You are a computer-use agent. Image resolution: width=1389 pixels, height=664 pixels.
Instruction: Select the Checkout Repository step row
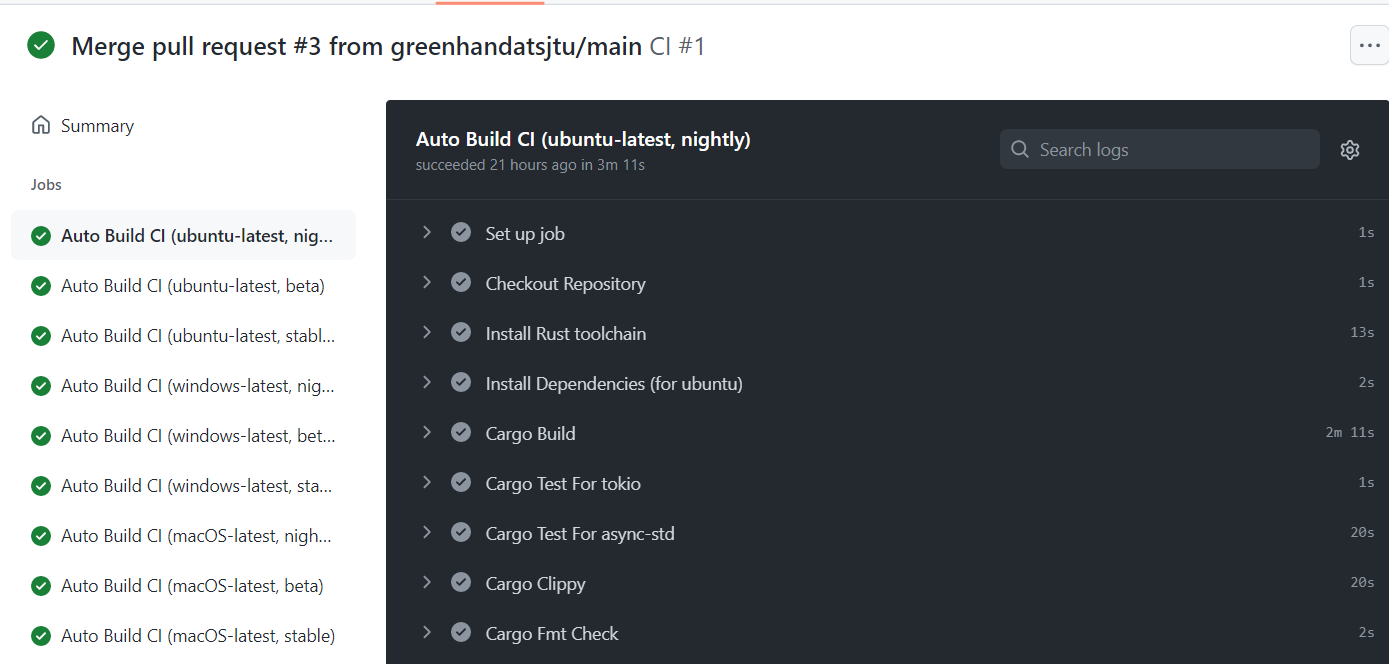[x=565, y=282]
